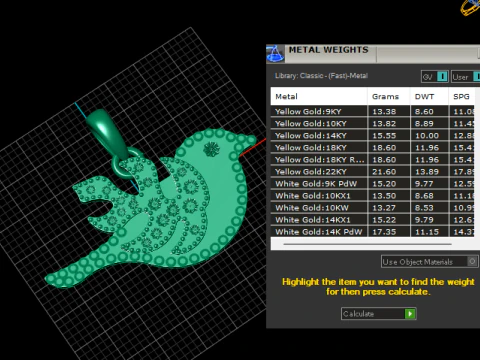Select the White Gold:10KX1 row
The width and height of the screenshot is (480, 360).
[373, 195]
